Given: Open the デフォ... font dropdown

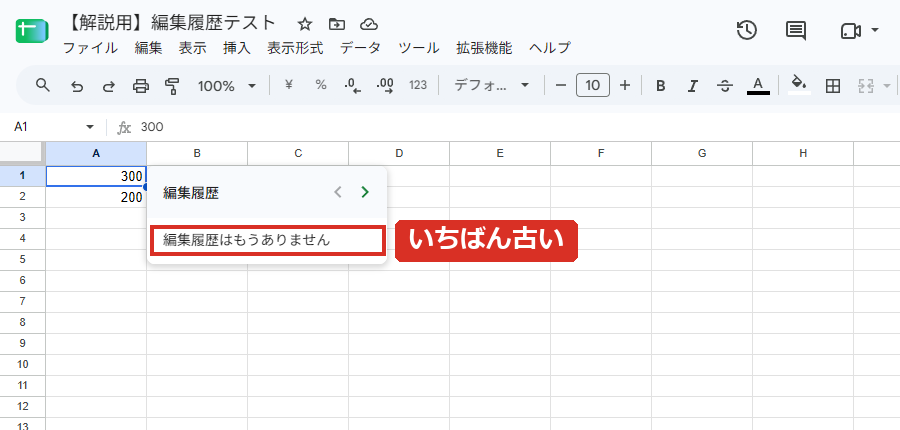Looking at the screenshot, I should tap(491, 86).
